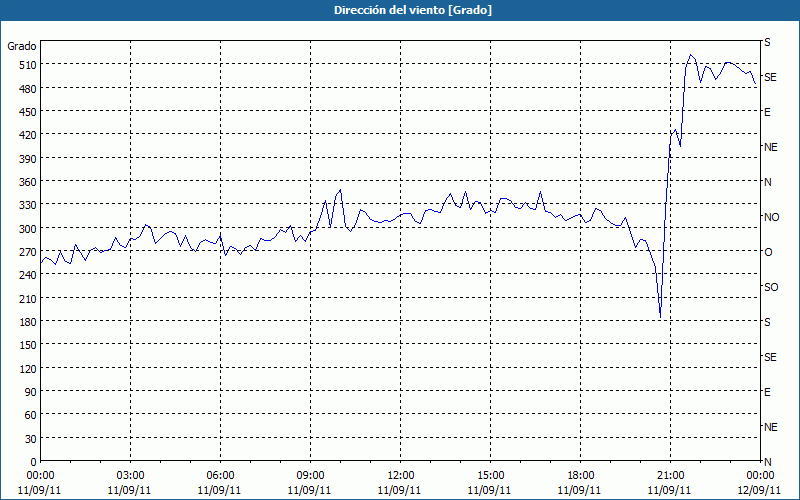Image resolution: width=800 pixels, height=500 pixels.
Task: Pick the 12:00 time axis label
Action: tap(401, 476)
